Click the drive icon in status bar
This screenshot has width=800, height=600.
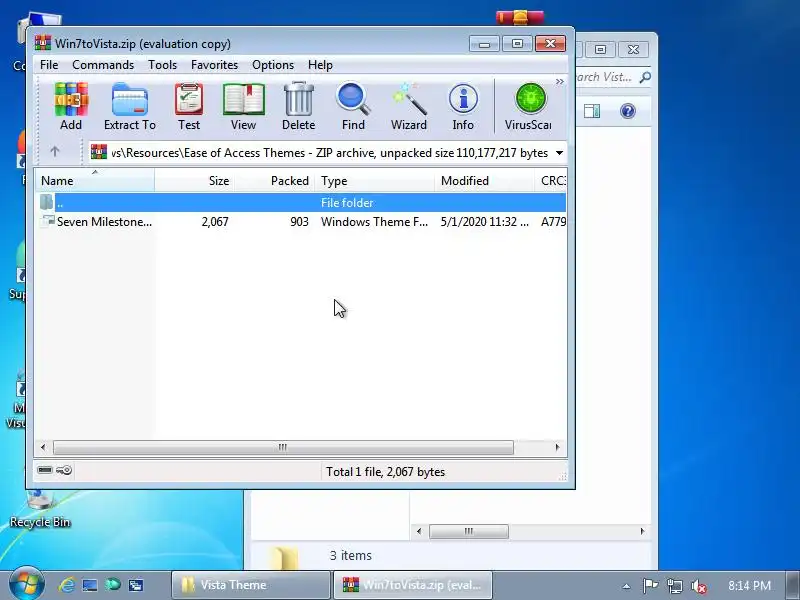click(45, 470)
